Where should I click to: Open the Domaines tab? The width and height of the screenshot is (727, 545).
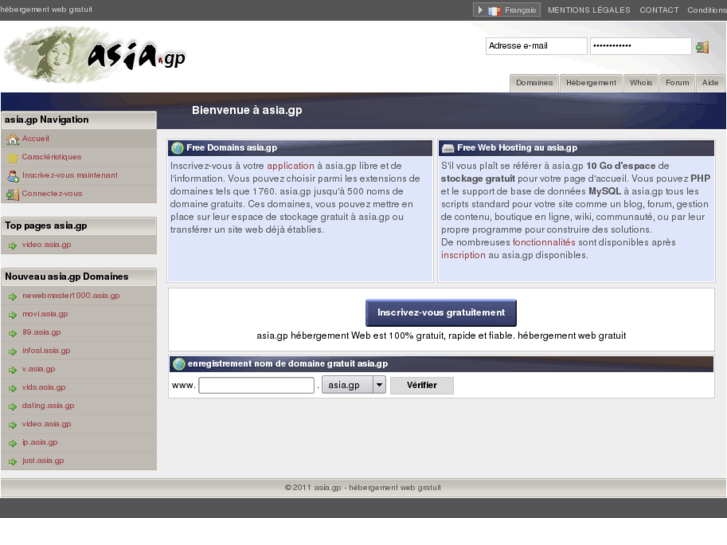click(534, 83)
